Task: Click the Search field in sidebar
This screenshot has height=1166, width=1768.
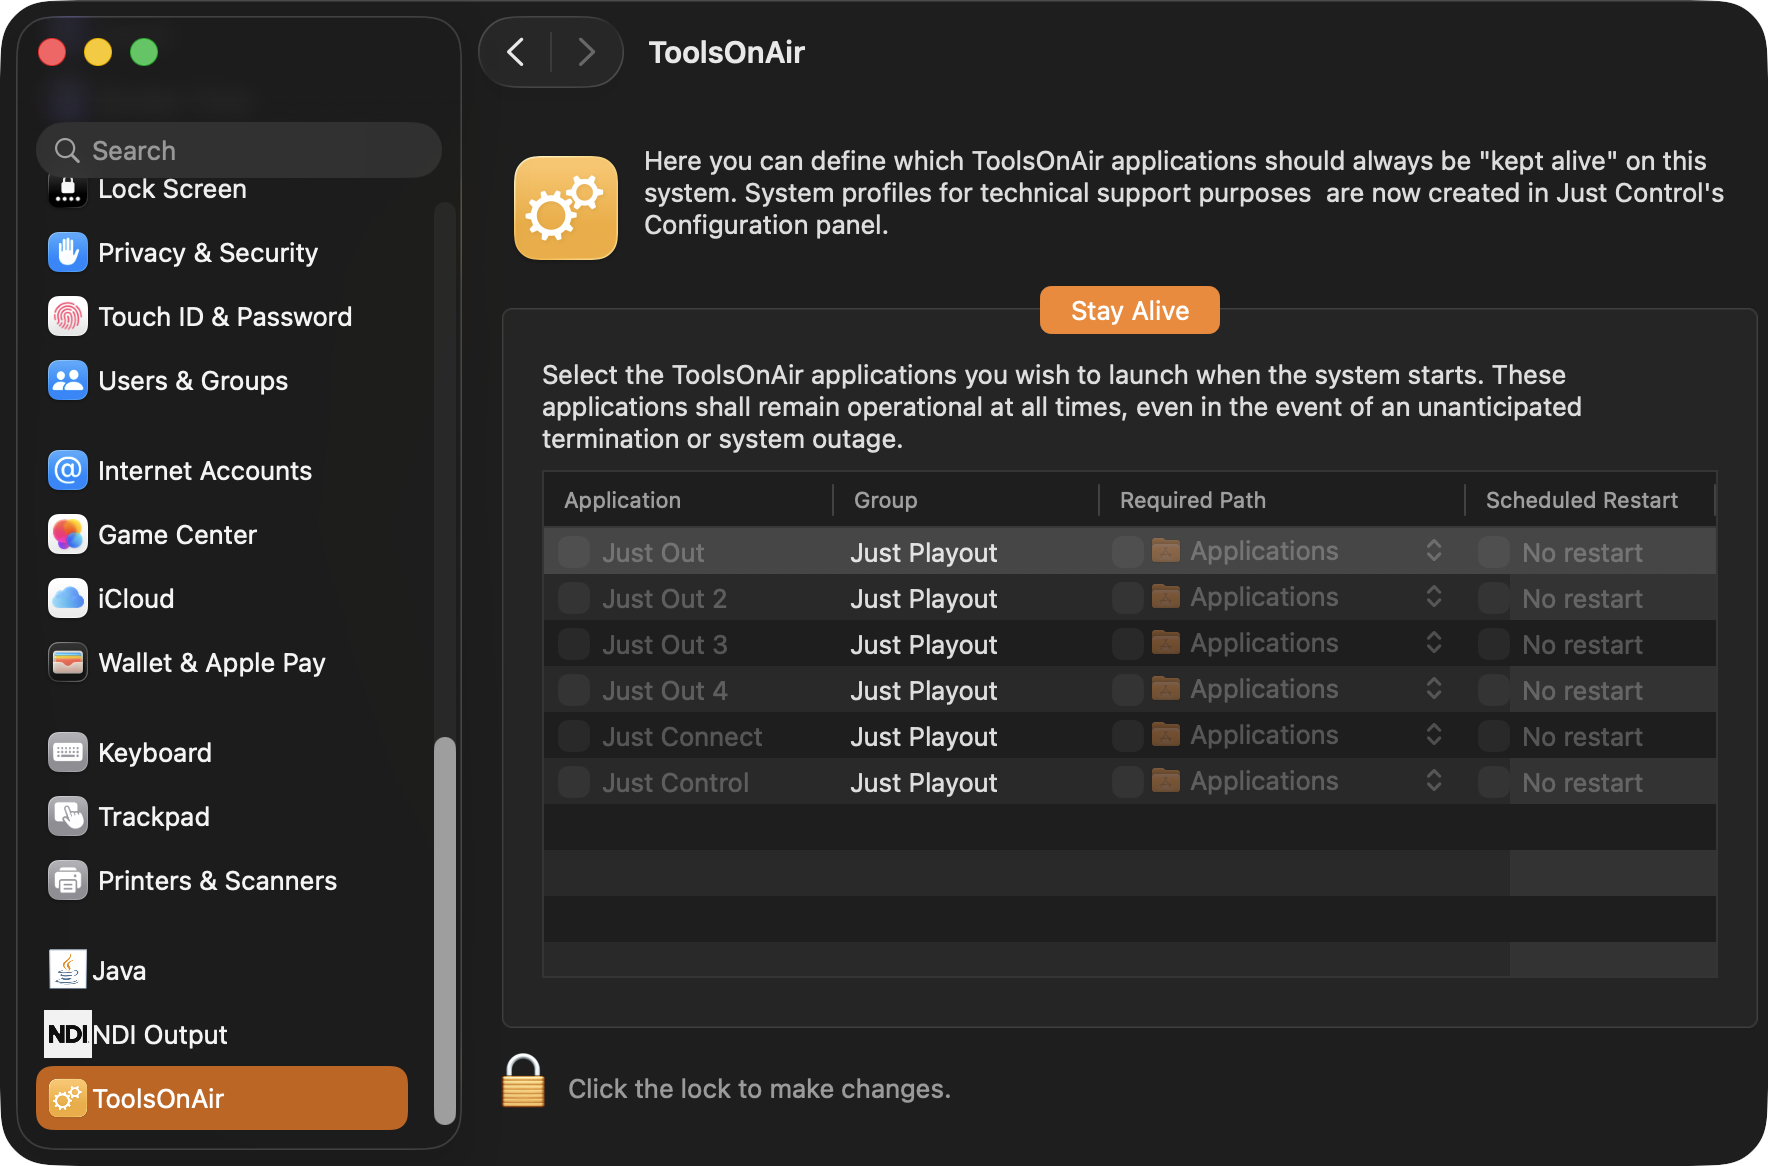Action: 239,150
